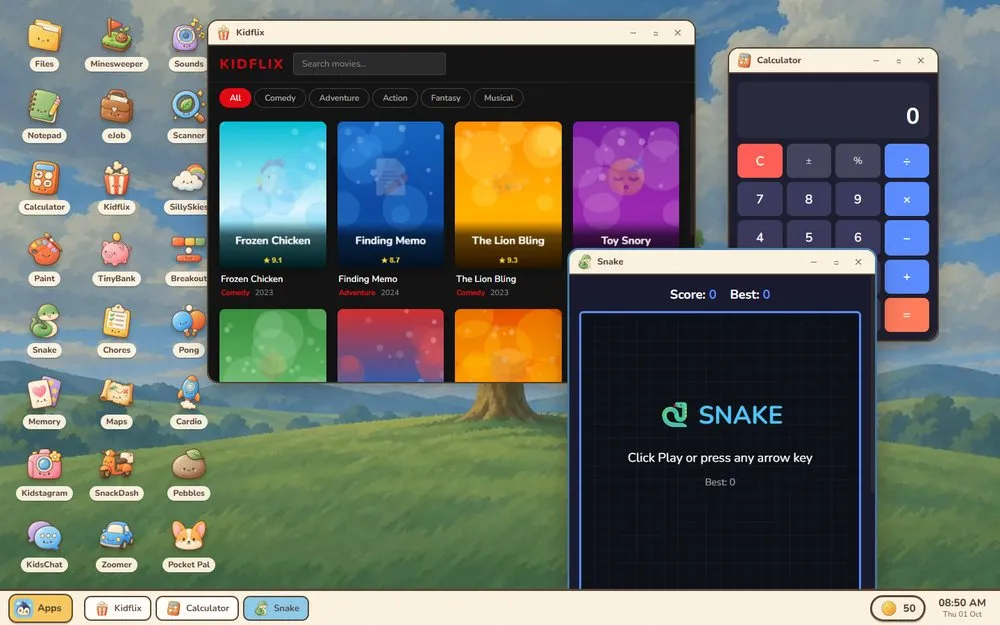Click the 7 key in Calculator
The width and height of the screenshot is (1000, 625).
[x=760, y=200]
